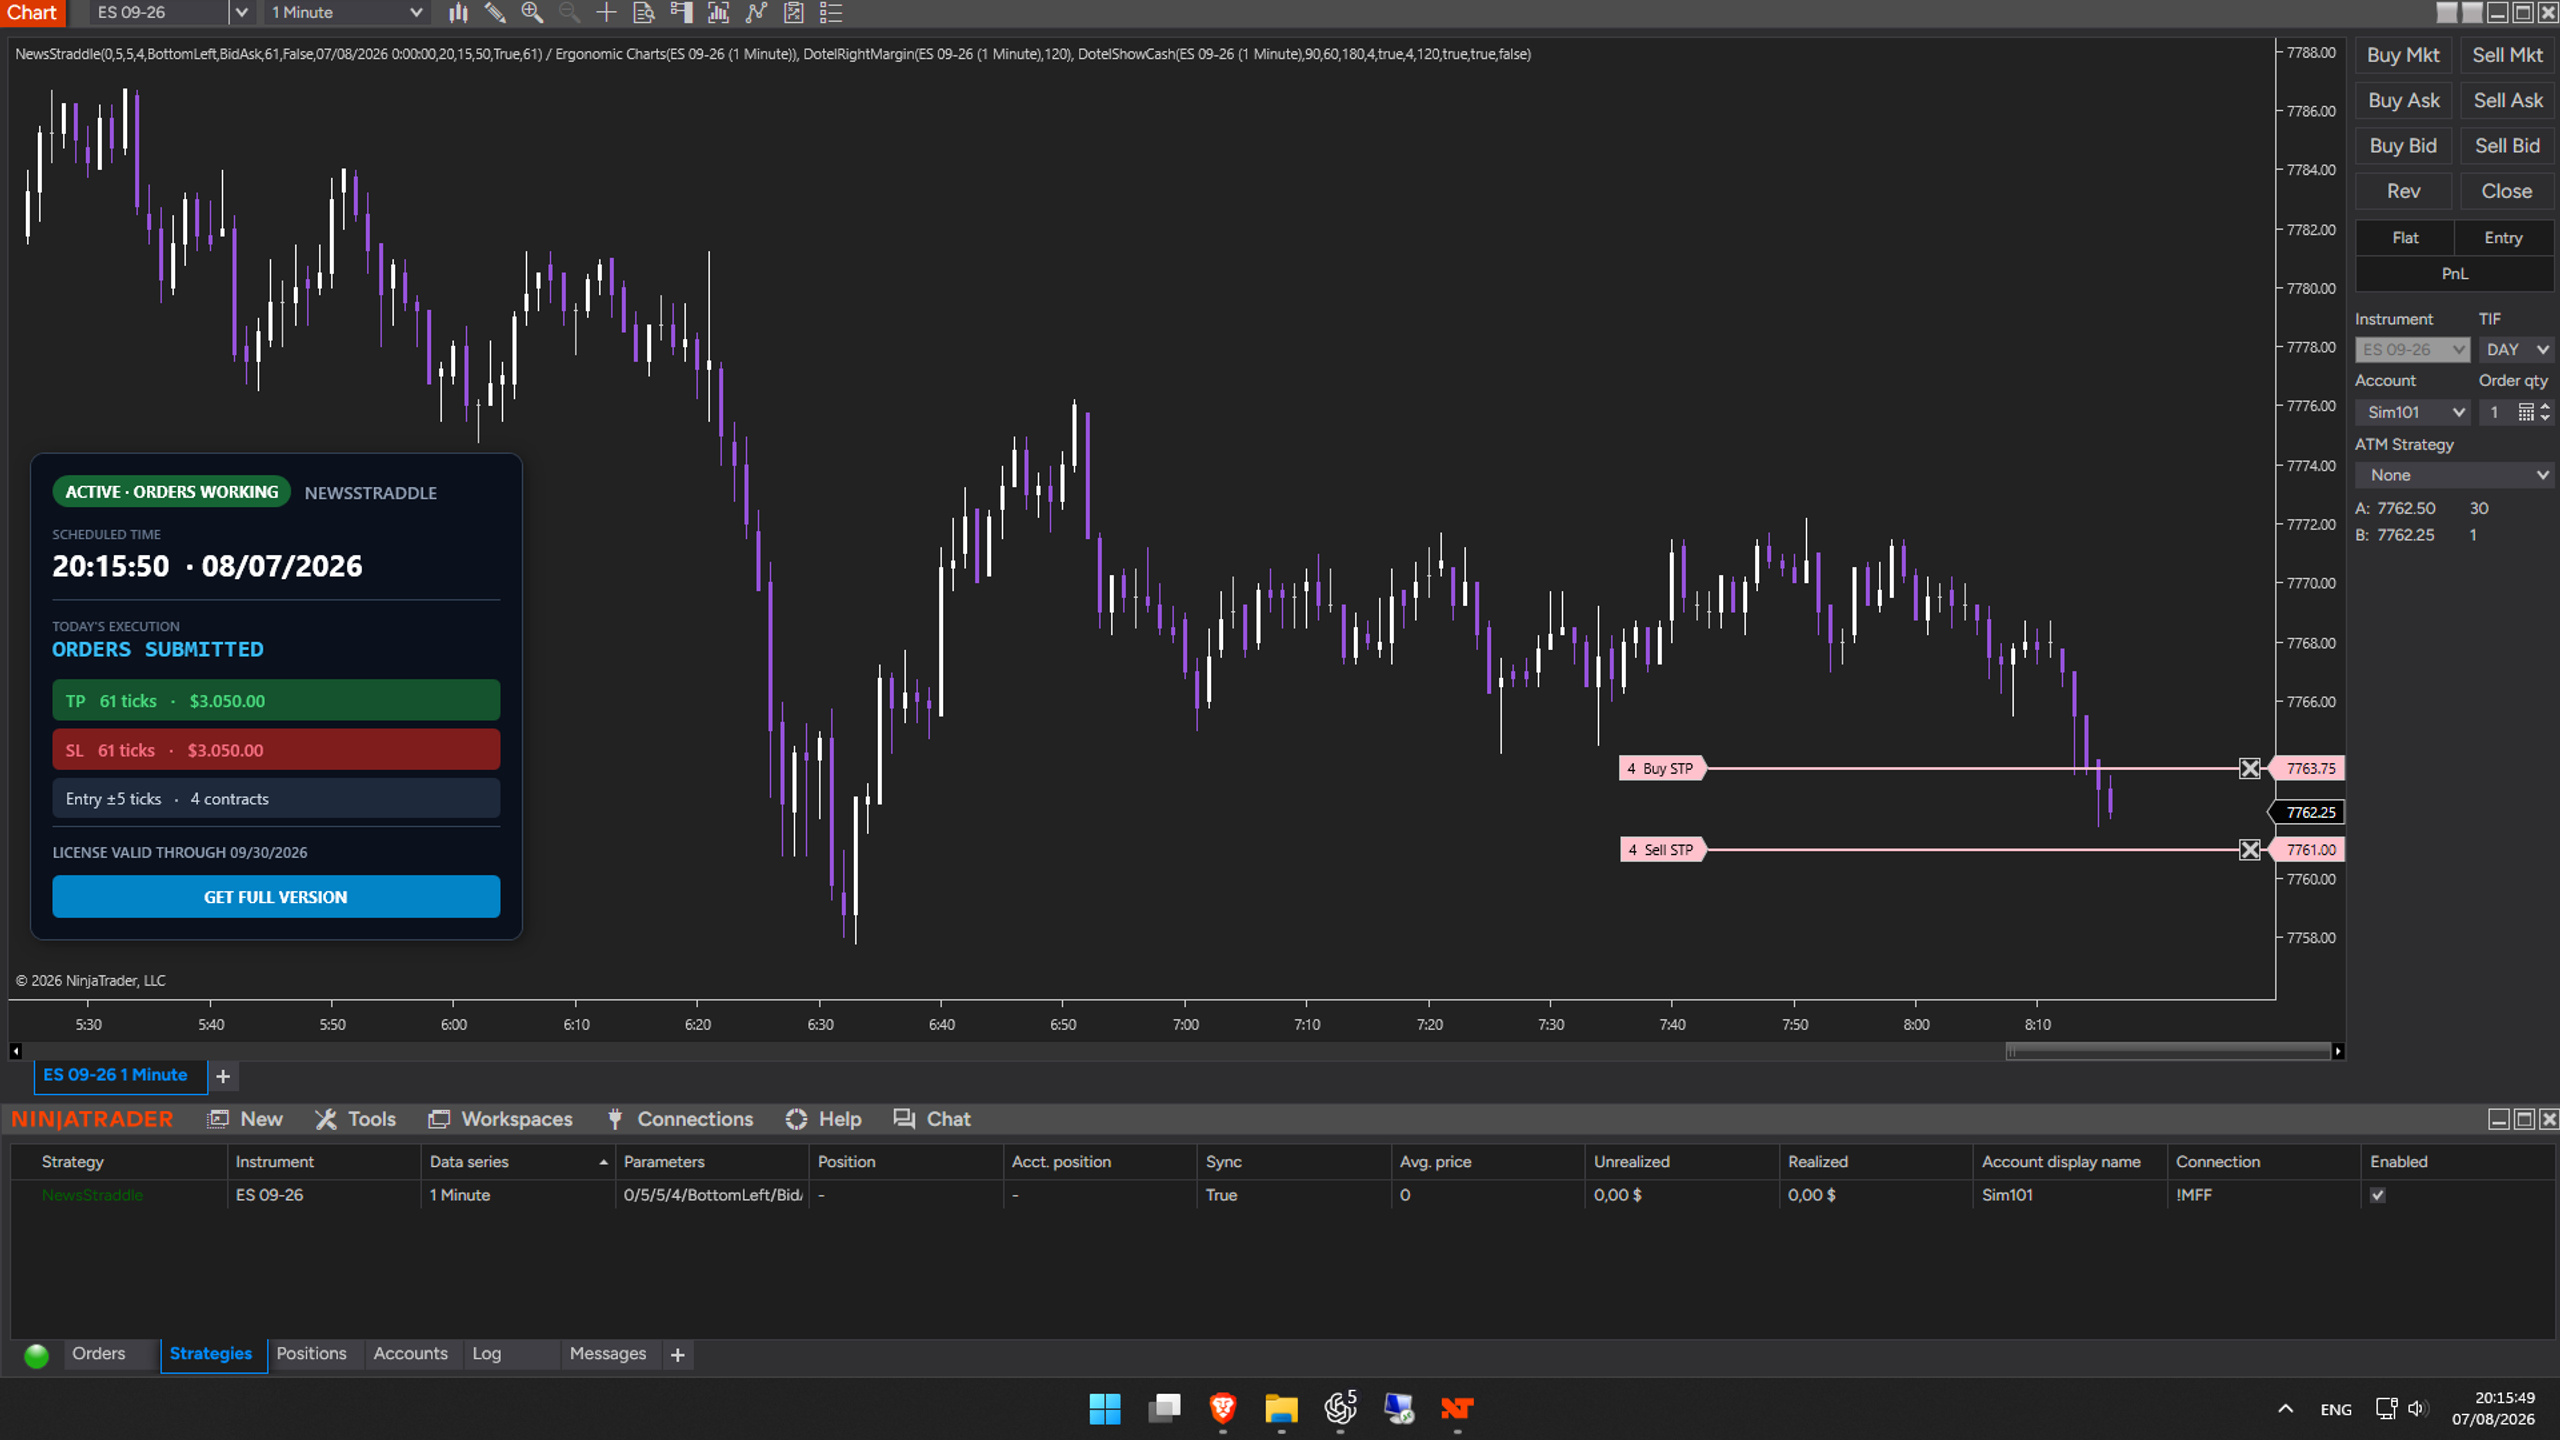Screen dimensions: 2560x1440
Task: Select the drawing tools pencil icon
Action: [x=495, y=13]
